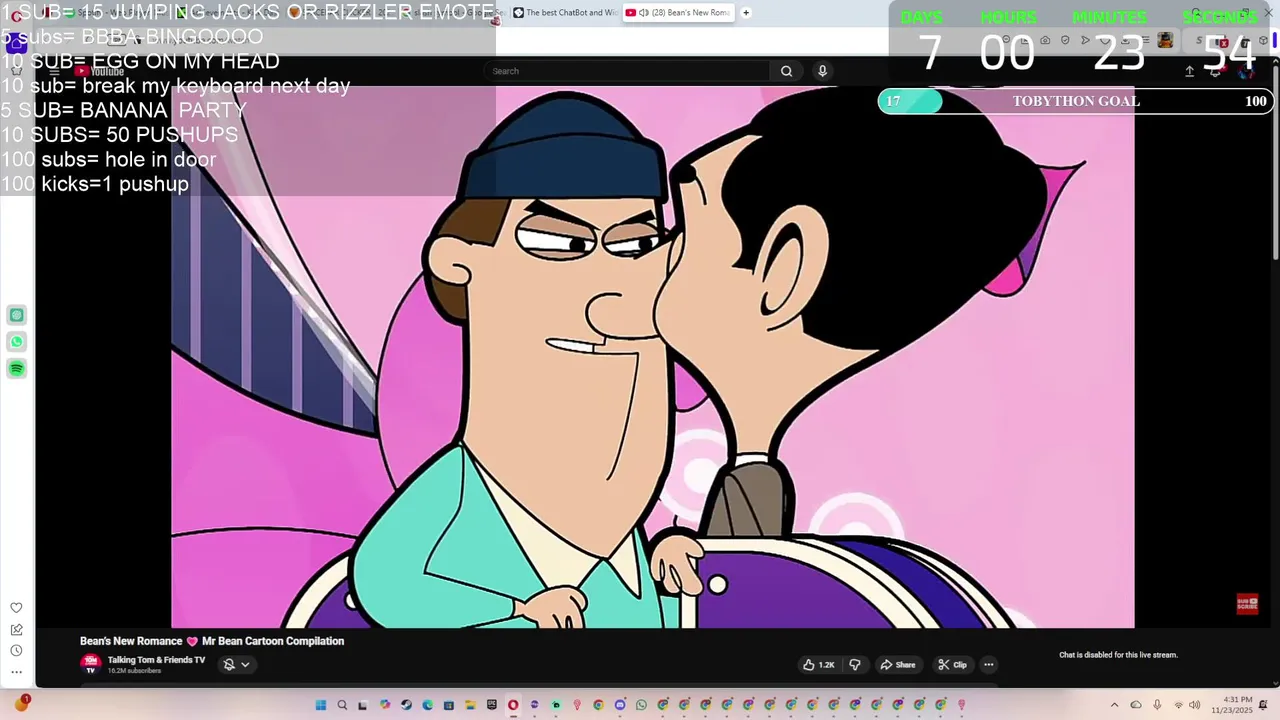
Task: Click into the YouTube Search field
Action: point(627,71)
